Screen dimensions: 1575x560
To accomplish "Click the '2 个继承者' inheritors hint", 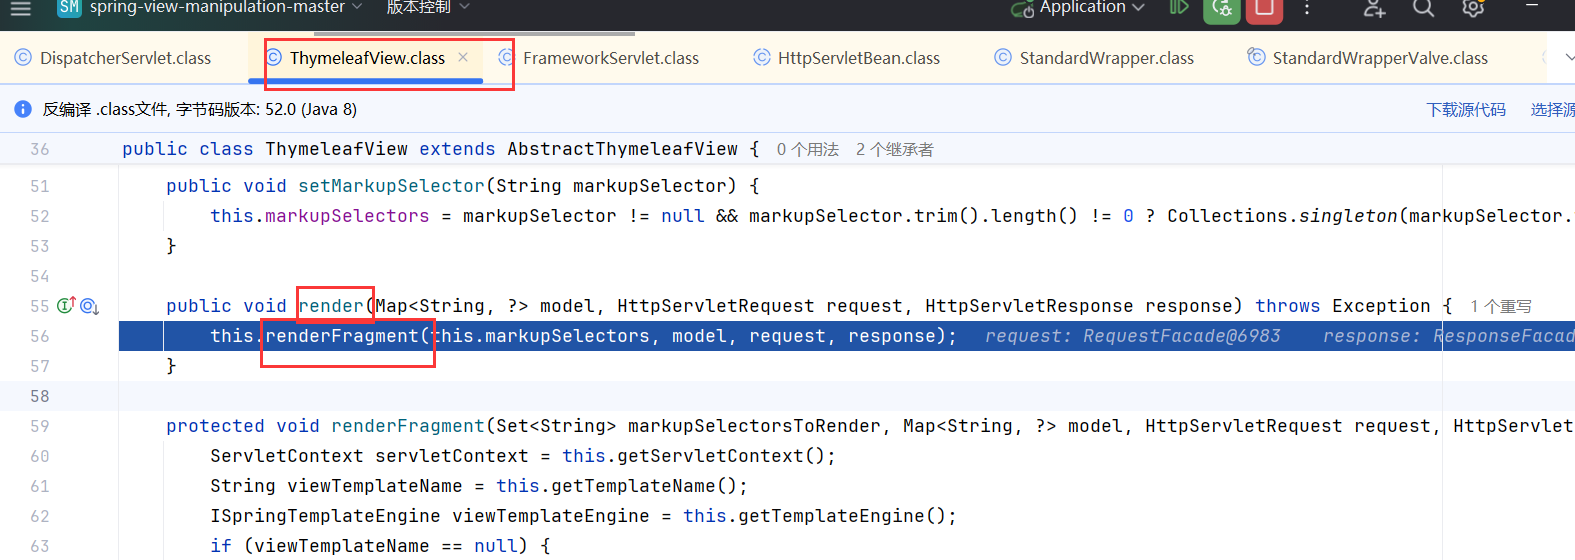I will pos(894,149).
